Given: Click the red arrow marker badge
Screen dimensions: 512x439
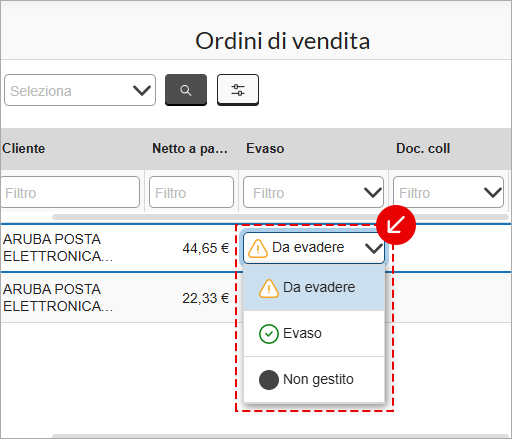Looking at the screenshot, I should (396, 225).
